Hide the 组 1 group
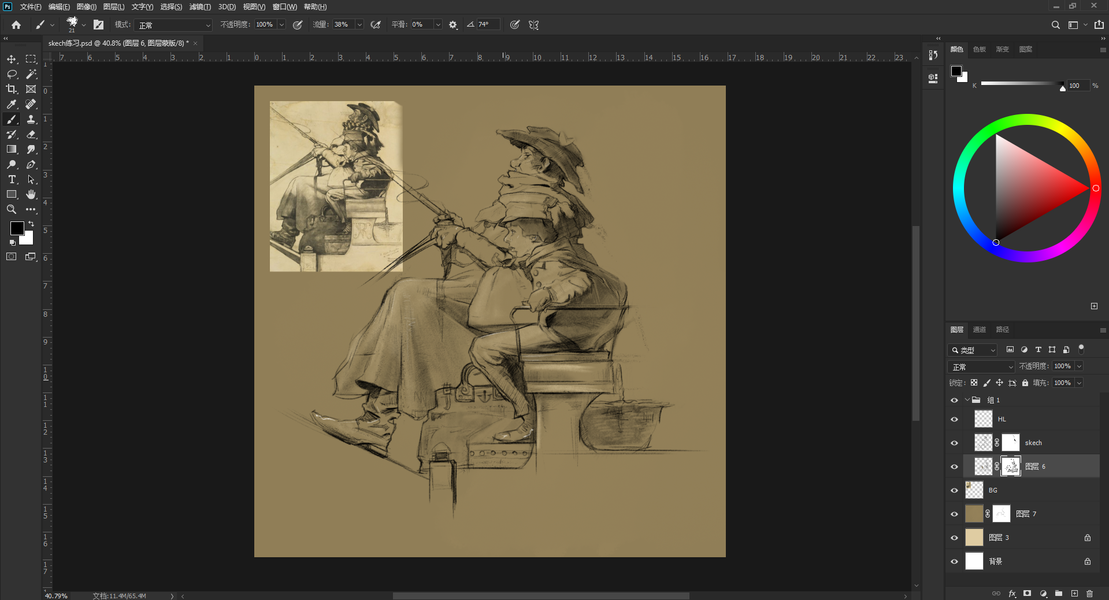This screenshot has width=1109, height=600. 954,400
